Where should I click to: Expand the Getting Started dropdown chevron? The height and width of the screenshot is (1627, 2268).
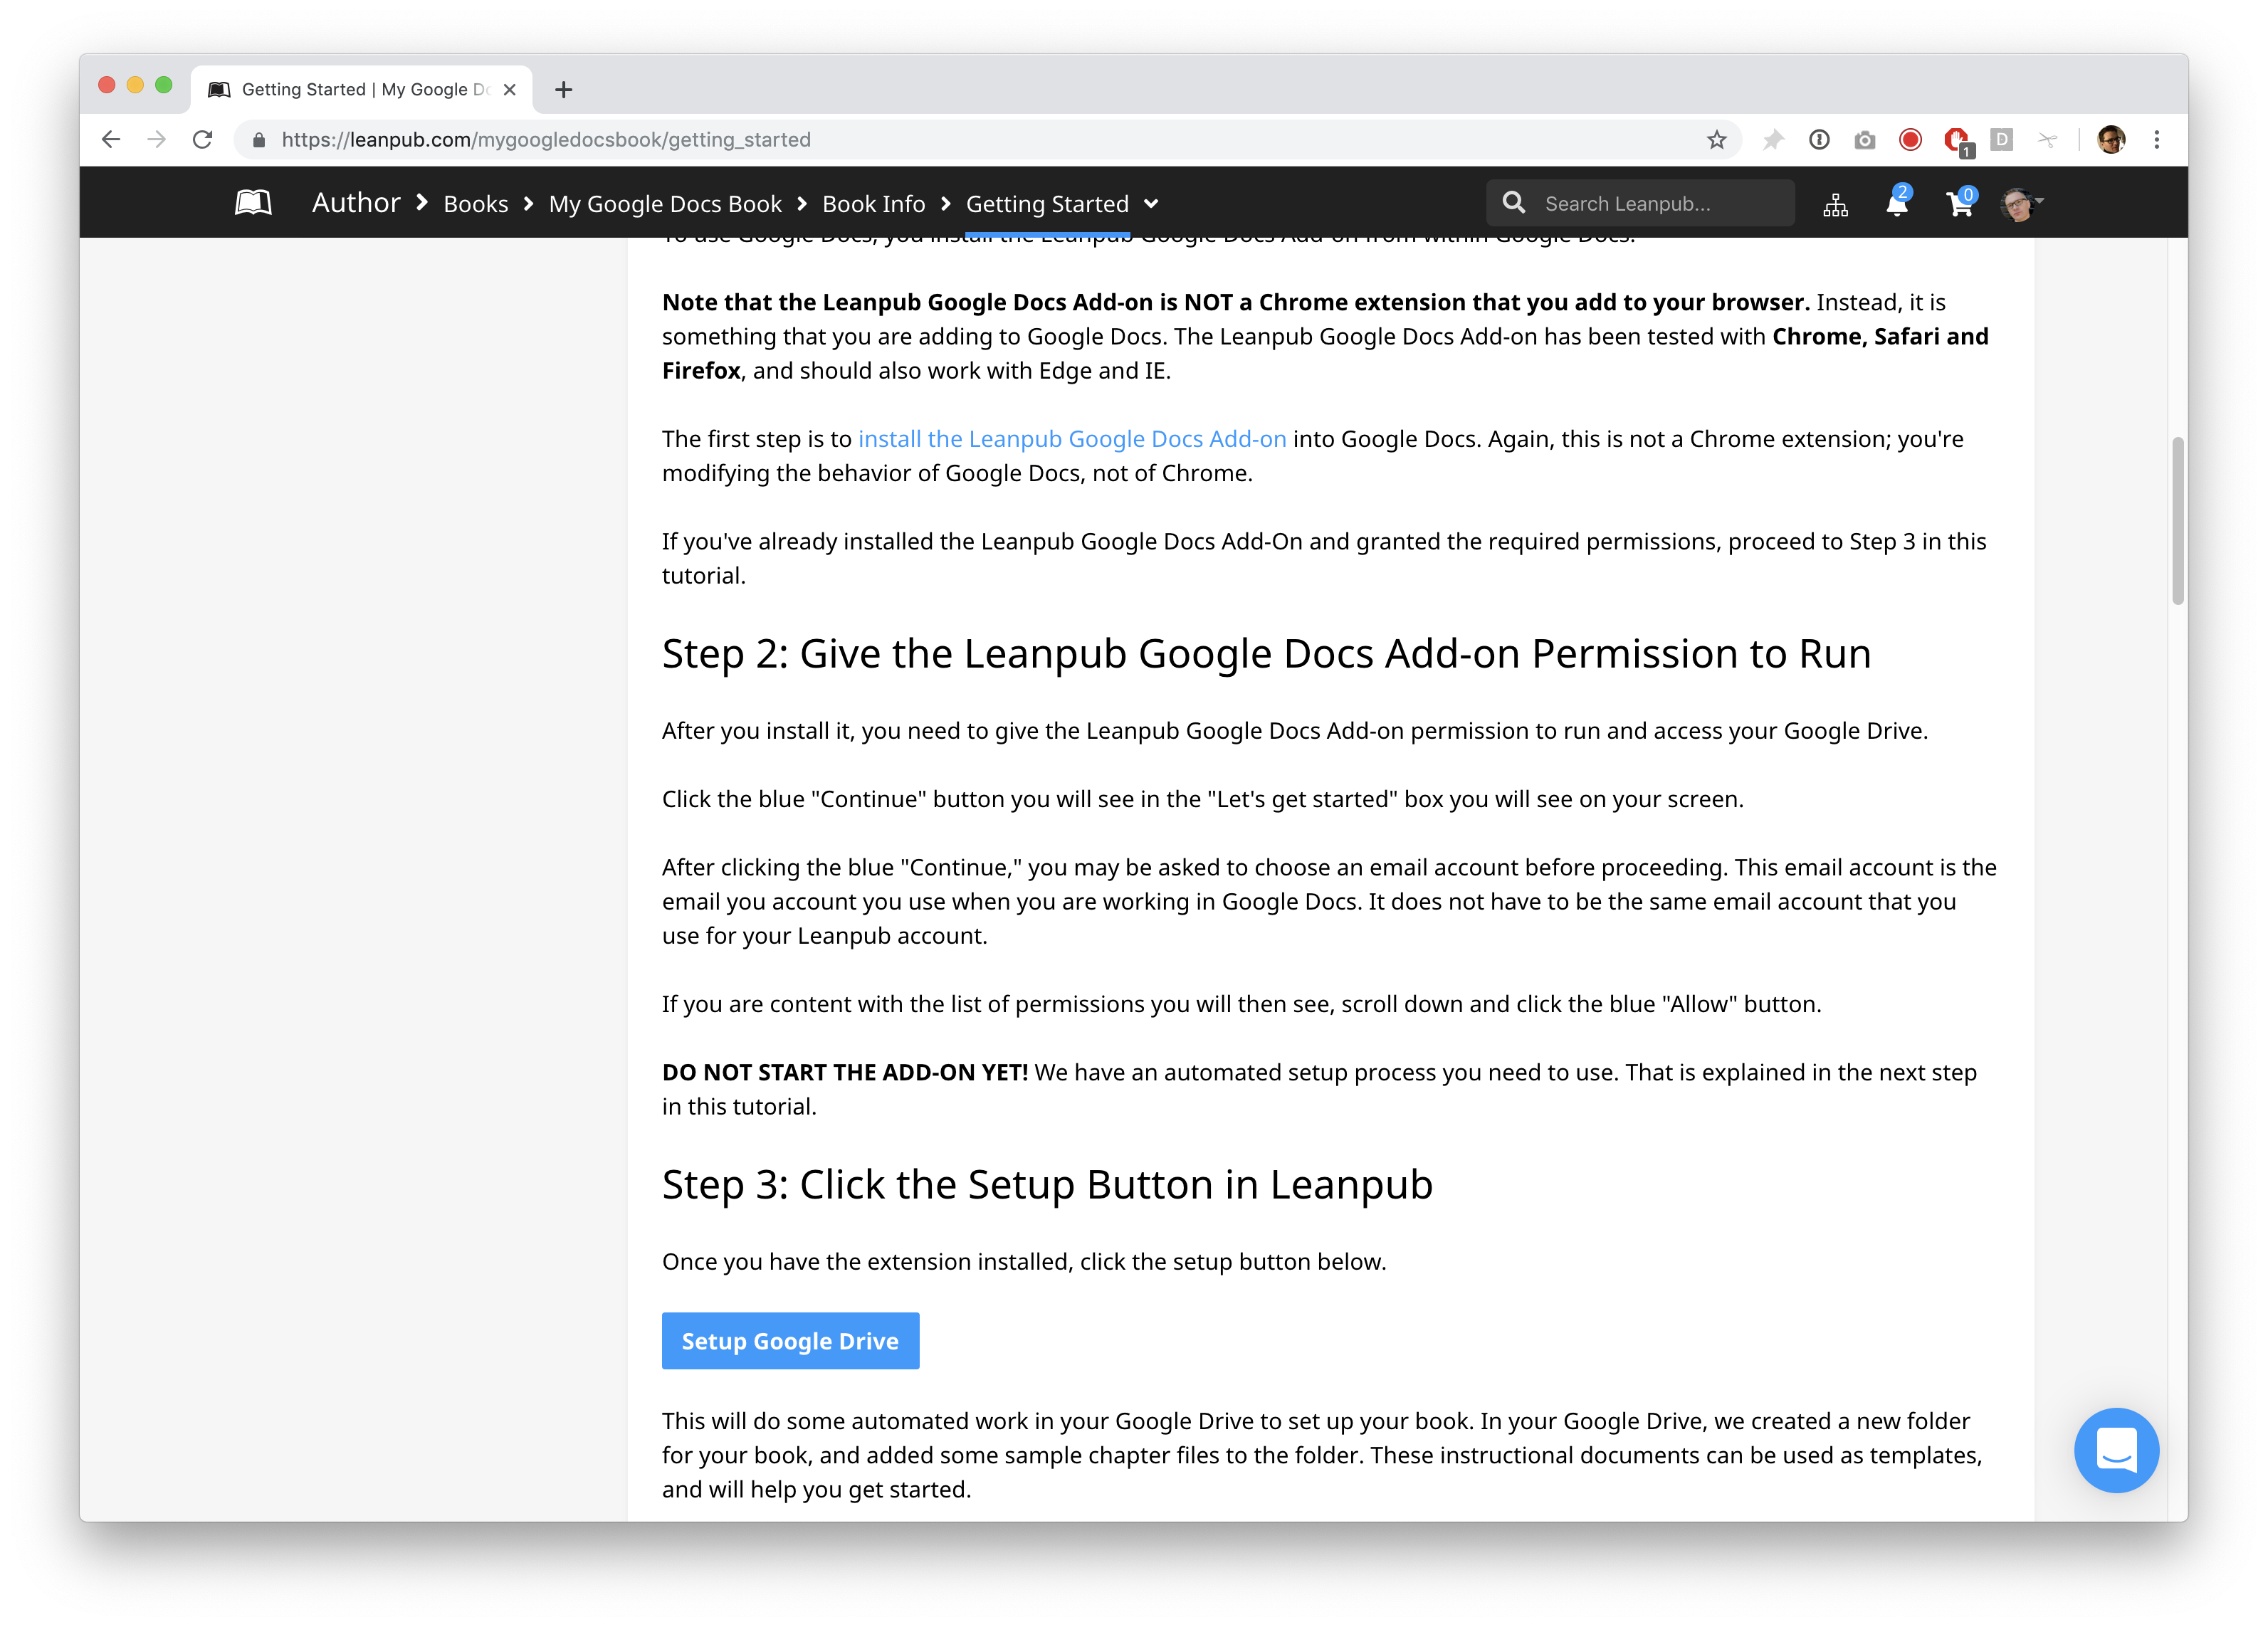click(1151, 204)
